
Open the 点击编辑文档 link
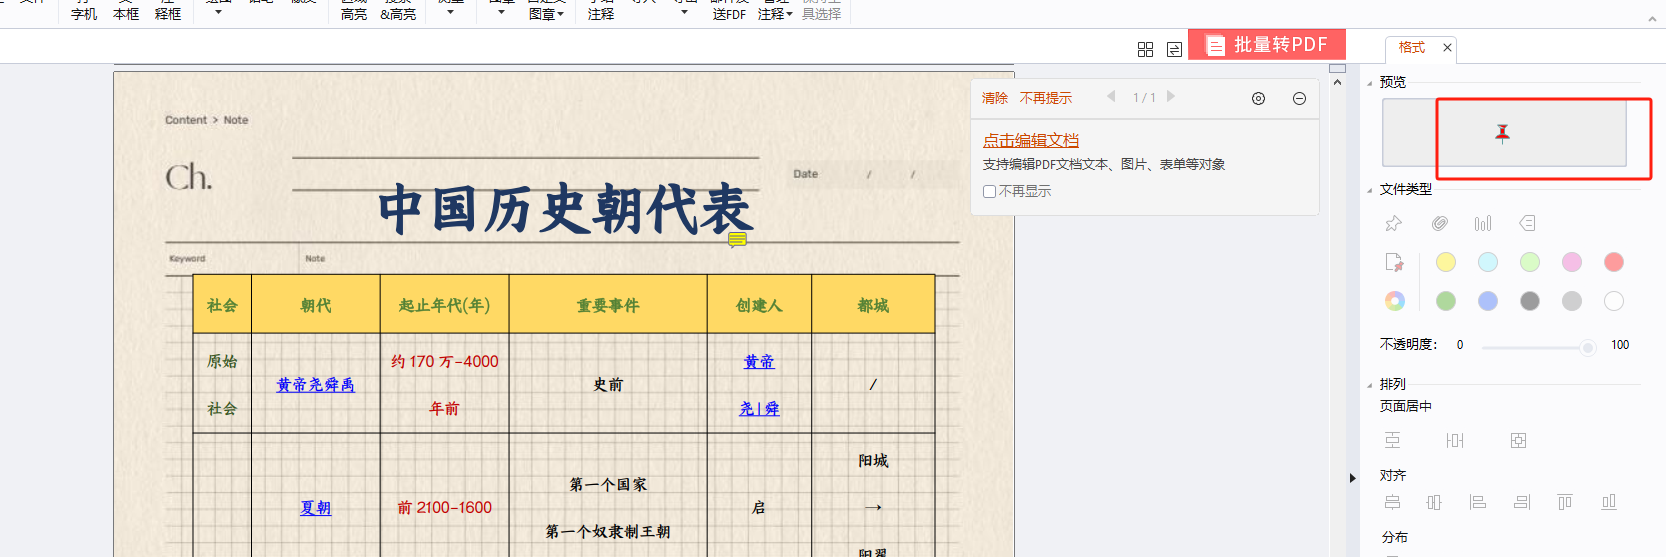(x=1030, y=140)
